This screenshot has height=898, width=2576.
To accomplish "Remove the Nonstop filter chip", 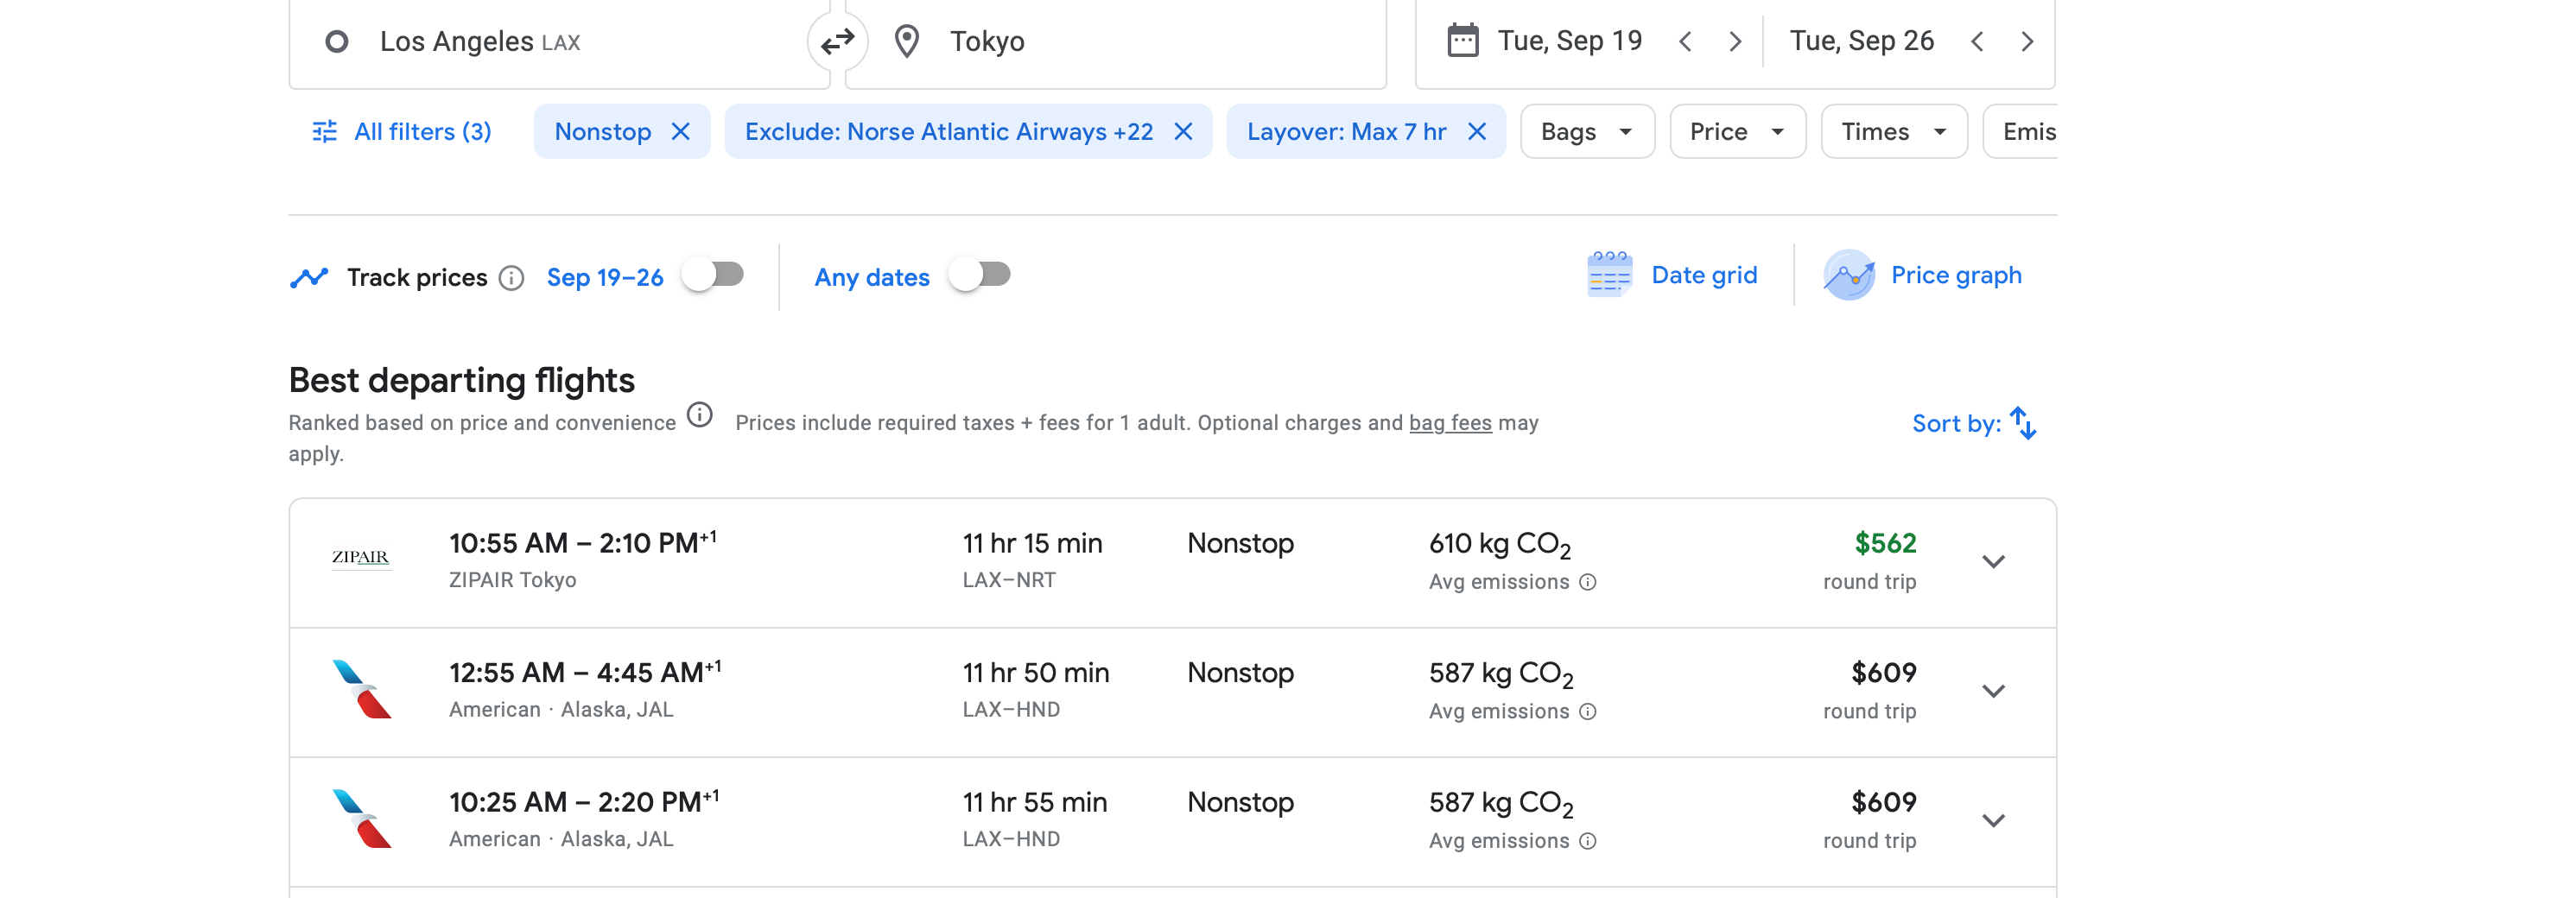I will (x=681, y=132).
